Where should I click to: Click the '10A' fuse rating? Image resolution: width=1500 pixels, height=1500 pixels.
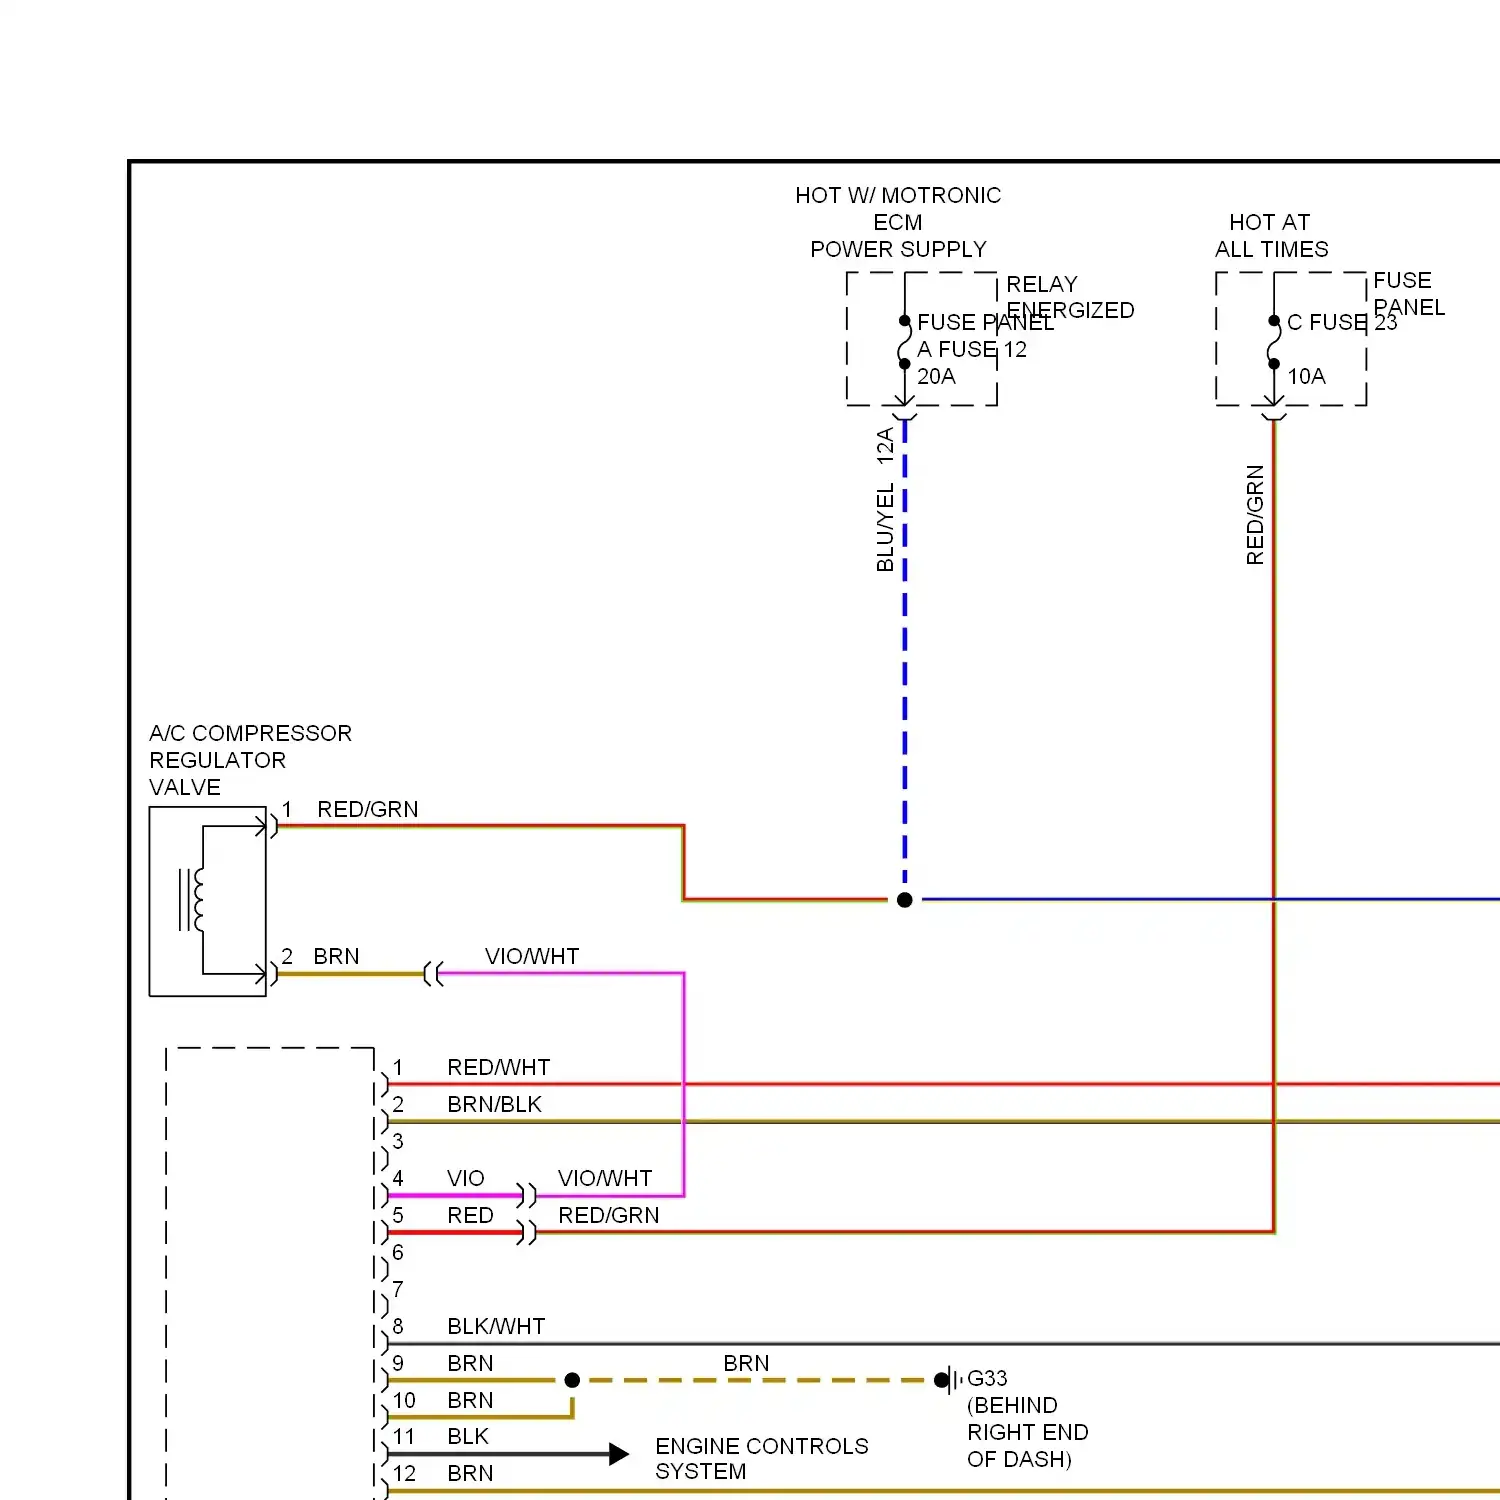[x=1306, y=376]
